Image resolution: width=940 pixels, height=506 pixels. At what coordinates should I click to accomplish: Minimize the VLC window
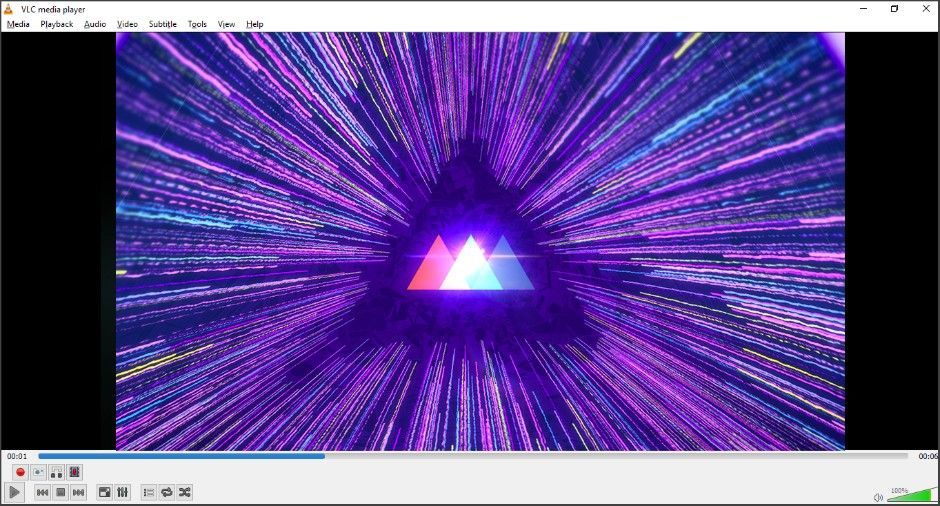864,9
